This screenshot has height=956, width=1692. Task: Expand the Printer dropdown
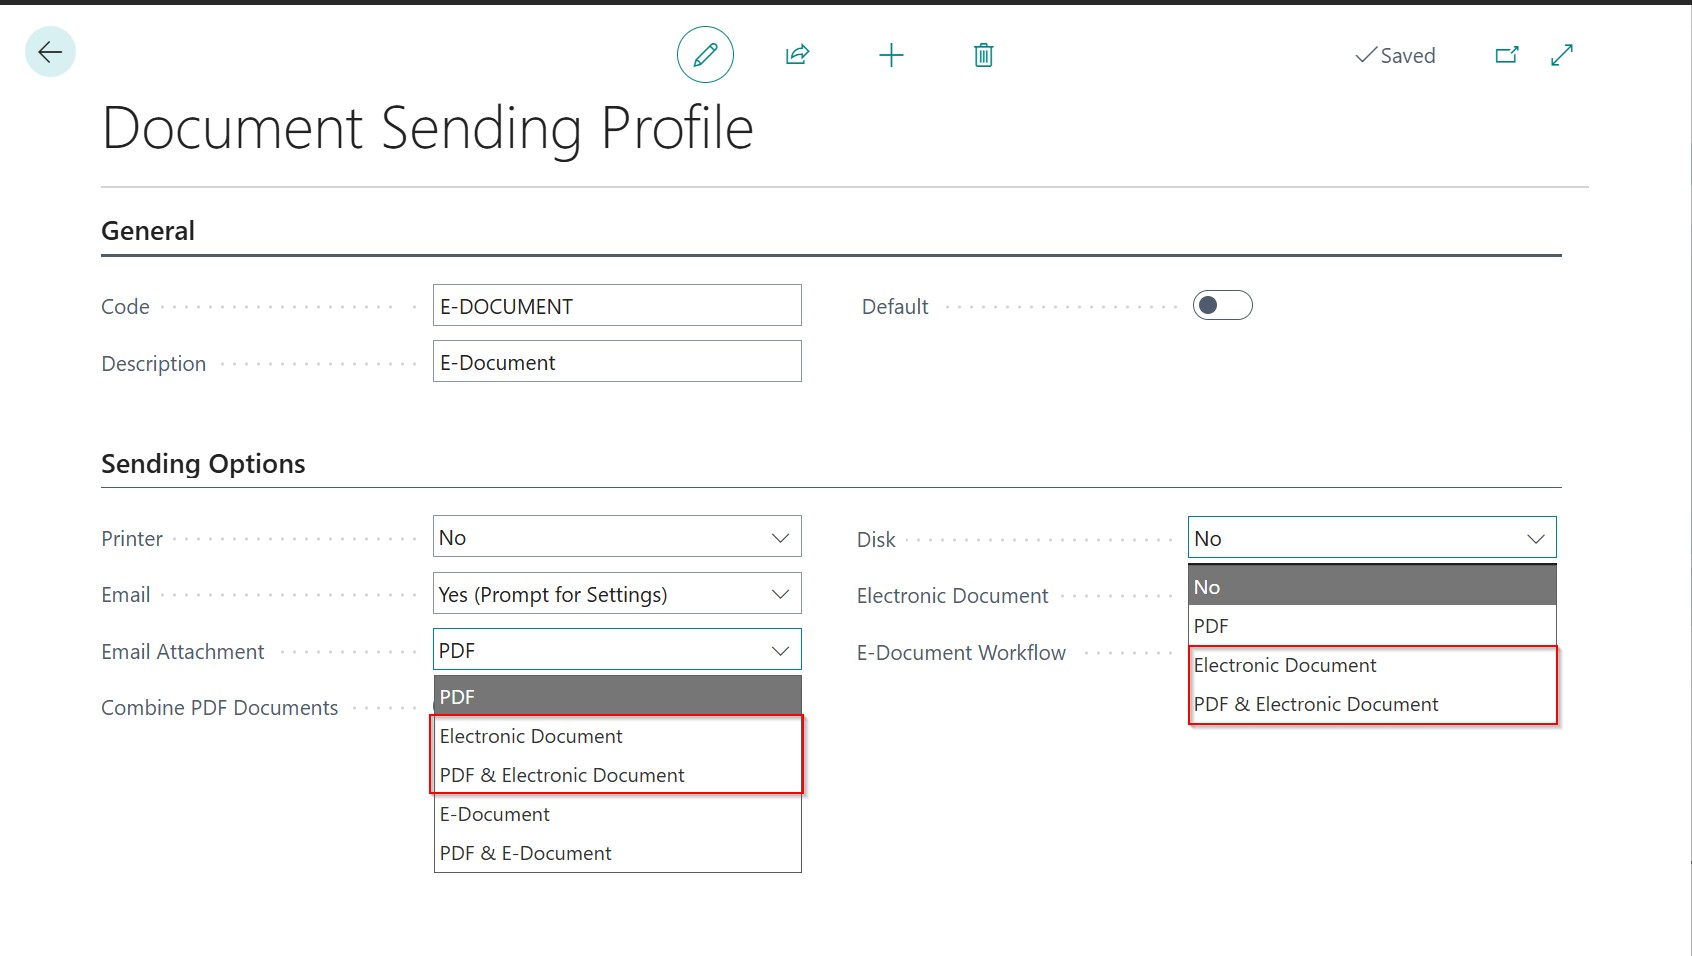(x=617, y=537)
